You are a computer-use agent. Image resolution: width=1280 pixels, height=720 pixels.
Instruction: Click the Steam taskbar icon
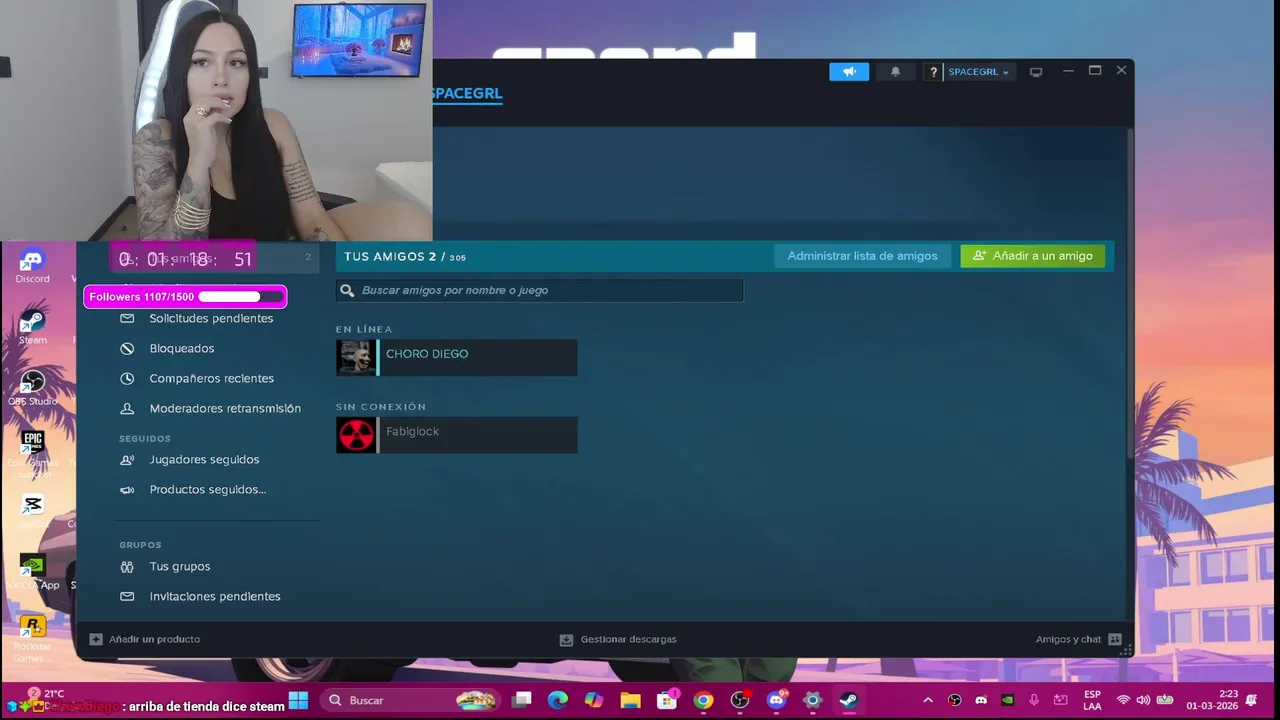point(848,700)
